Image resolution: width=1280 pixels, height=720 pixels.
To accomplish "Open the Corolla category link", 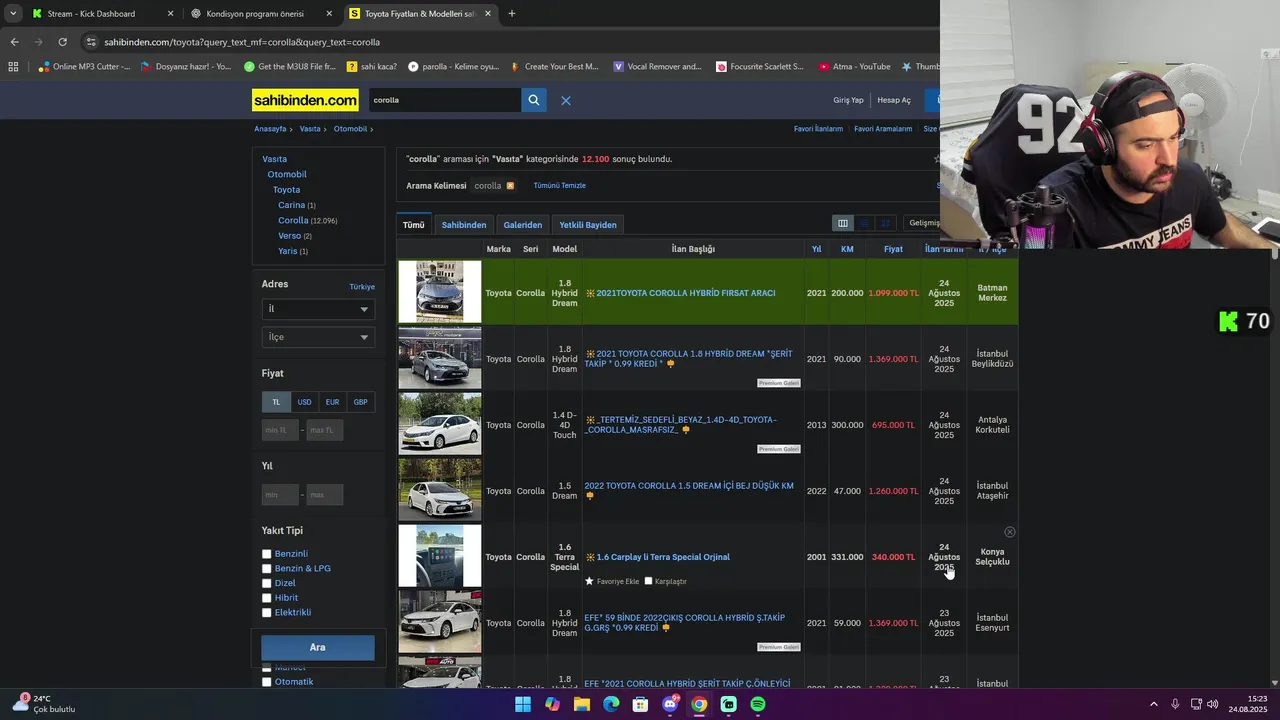I will [x=293, y=220].
